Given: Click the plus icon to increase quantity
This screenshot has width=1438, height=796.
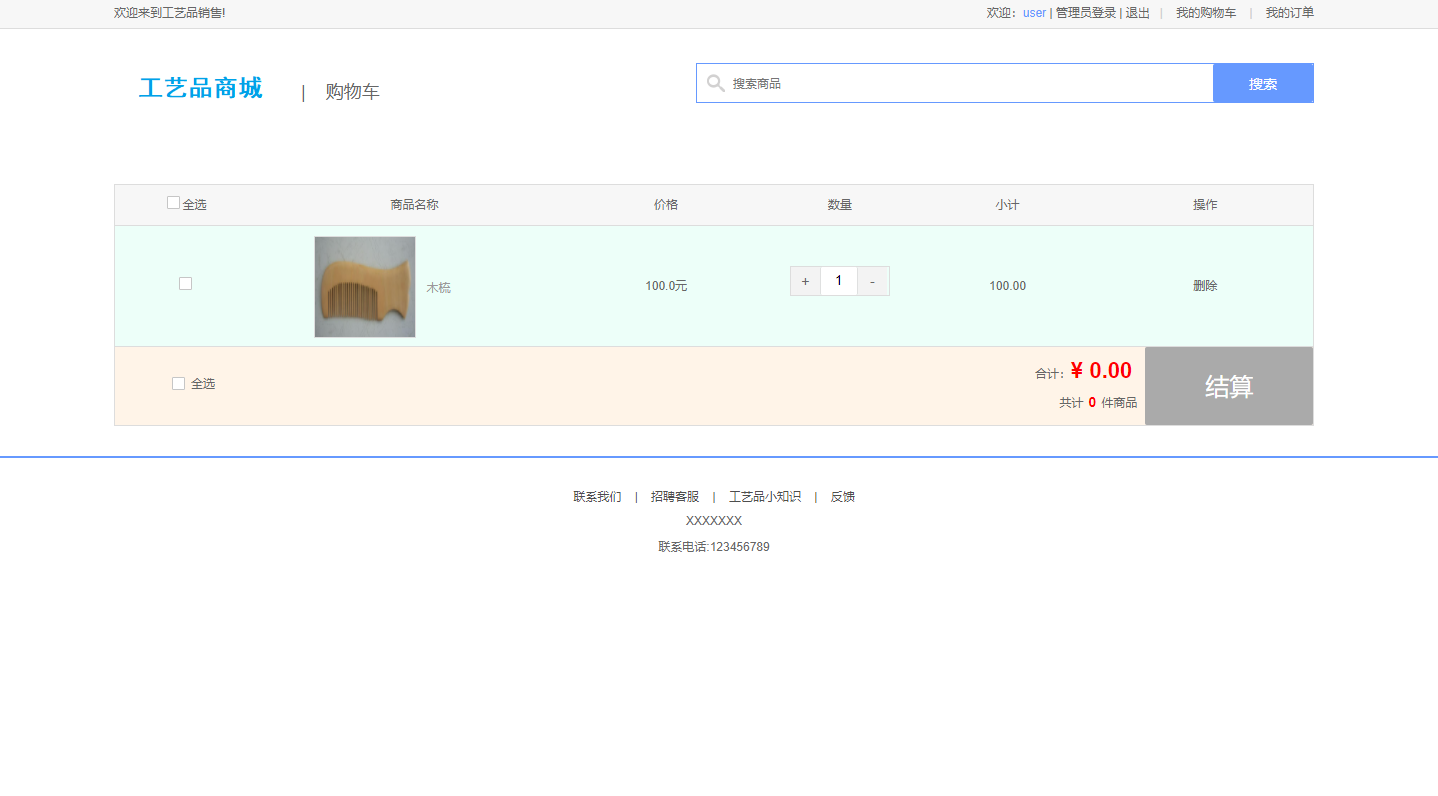Looking at the screenshot, I should point(805,281).
